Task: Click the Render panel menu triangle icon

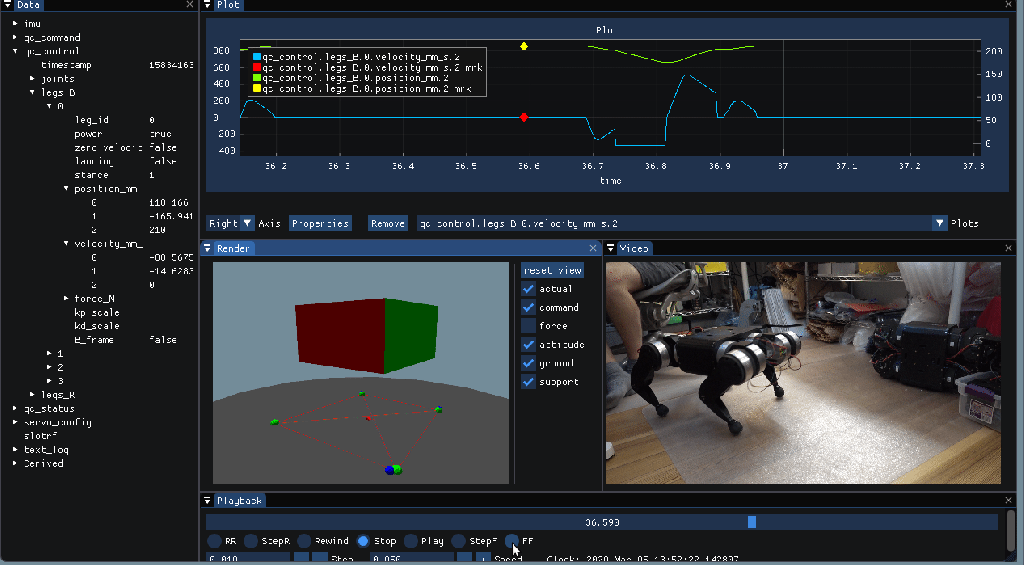Action: pyautogui.click(x=208, y=248)
